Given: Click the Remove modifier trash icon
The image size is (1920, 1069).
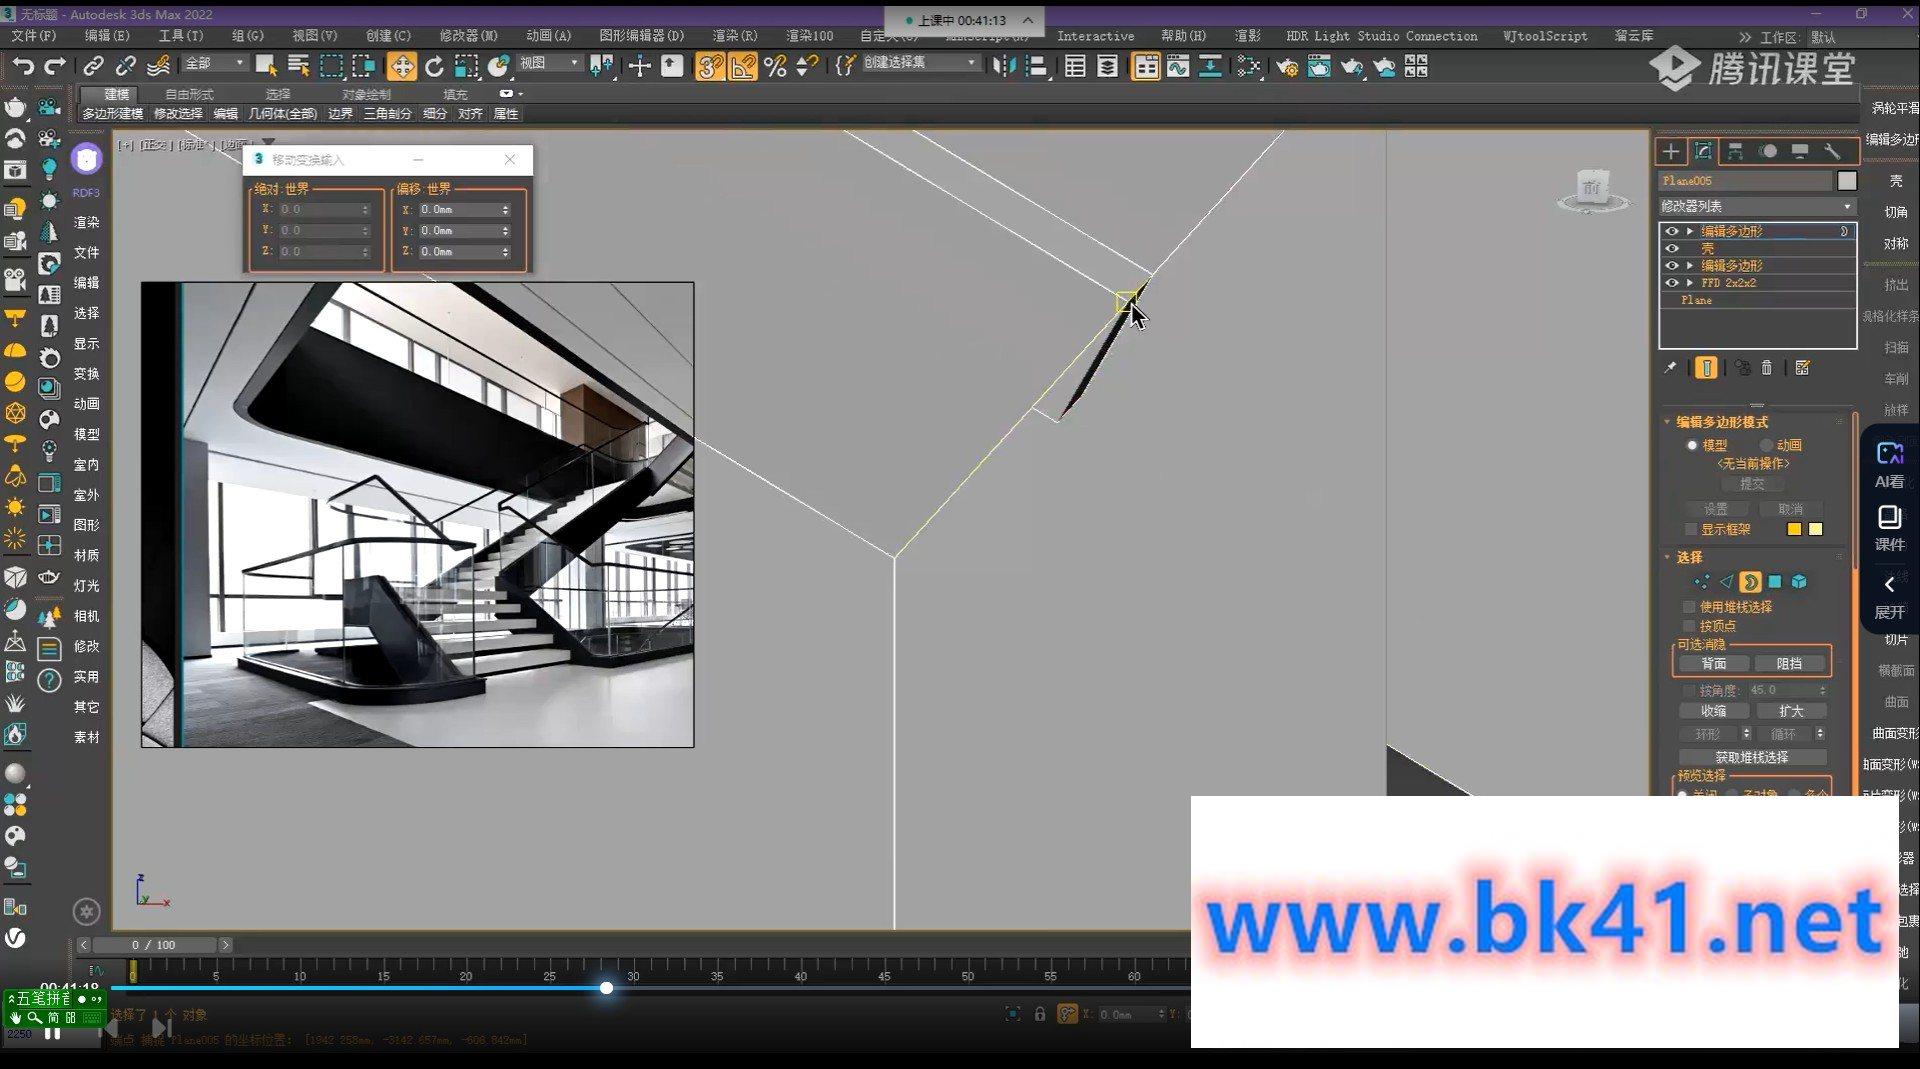Looking at the screenshot, I should pyautogui.click(x=1766, y=368).
